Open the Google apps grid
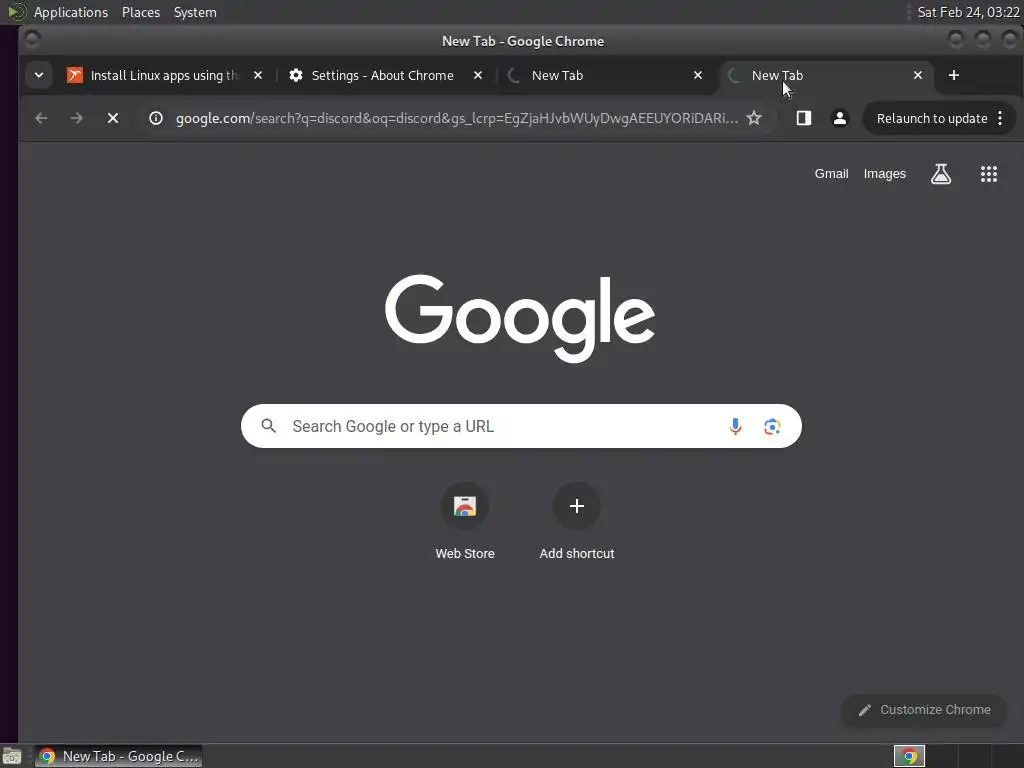The image size is (1024, 768). click(x=989, y=174)
